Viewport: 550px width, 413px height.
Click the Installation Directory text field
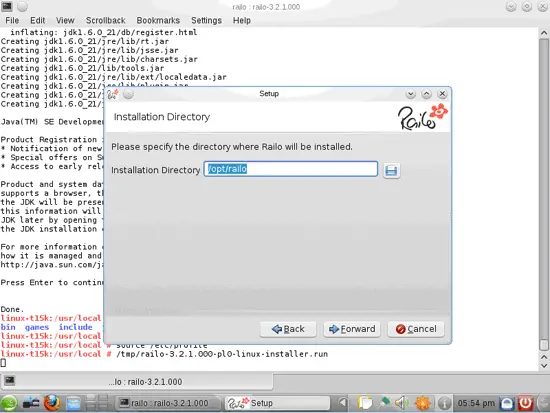291,169
